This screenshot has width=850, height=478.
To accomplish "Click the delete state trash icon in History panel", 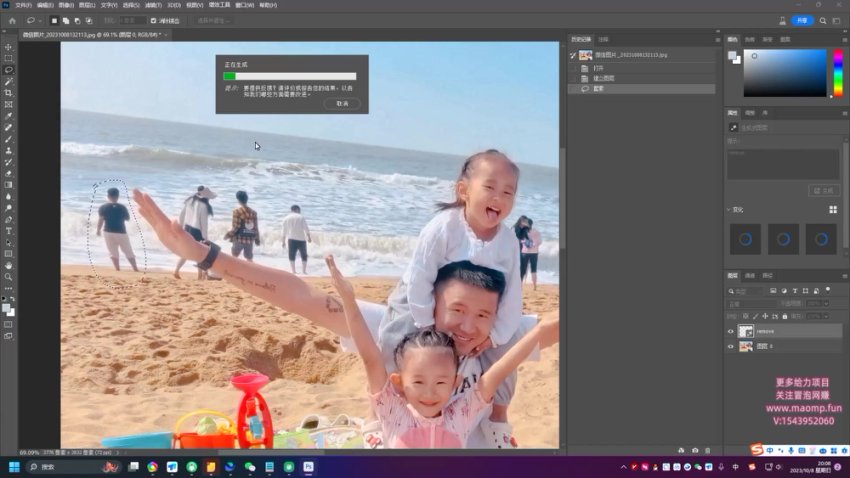I will tap(708, 450).
